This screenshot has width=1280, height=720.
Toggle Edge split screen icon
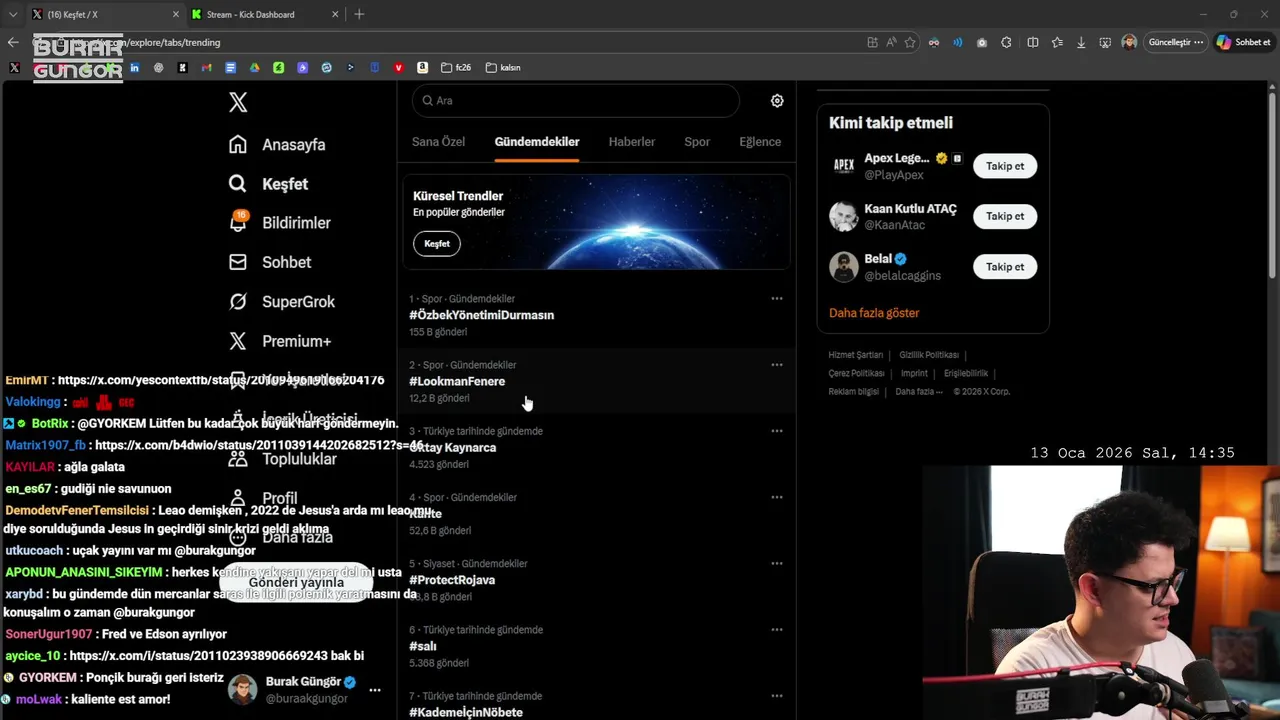pyautogui.click(x=1033, y=42)
